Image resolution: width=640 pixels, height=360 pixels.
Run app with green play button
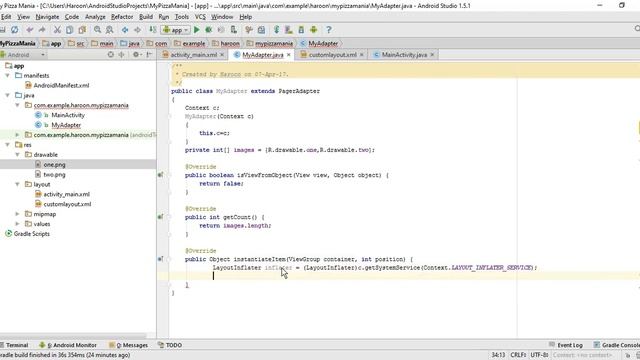pos(197,30)
